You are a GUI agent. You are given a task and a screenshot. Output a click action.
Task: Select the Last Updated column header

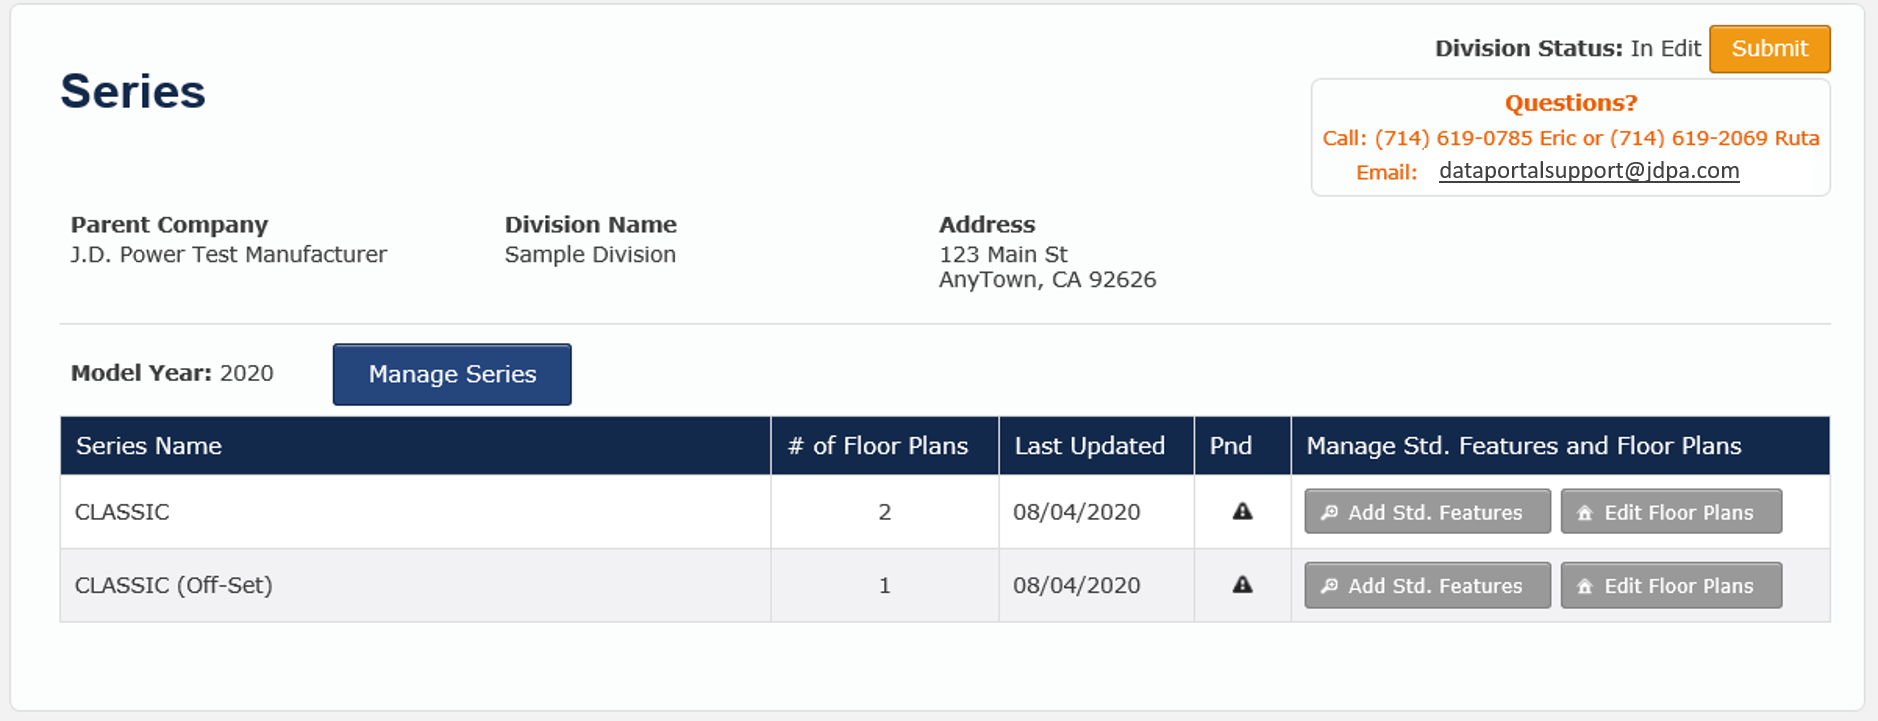tap(1089, 446)
